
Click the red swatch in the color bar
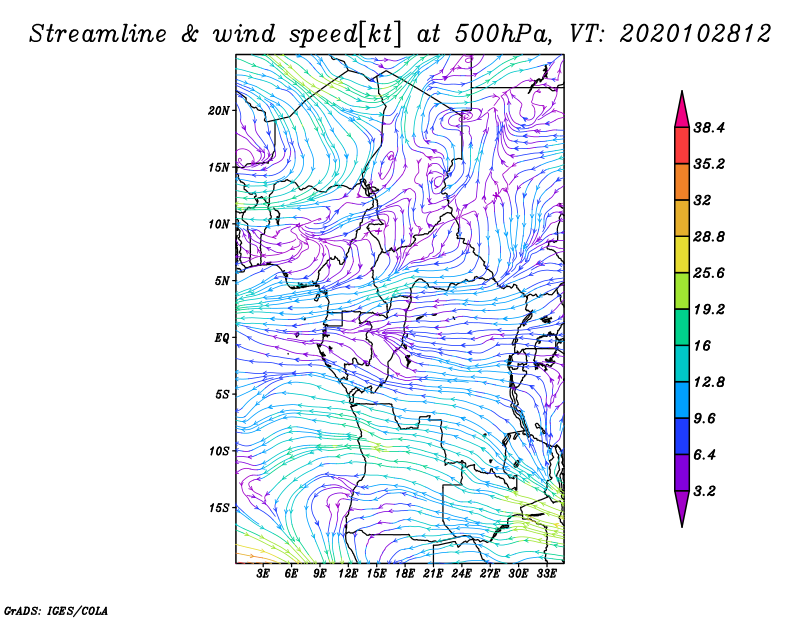[681, 146]
